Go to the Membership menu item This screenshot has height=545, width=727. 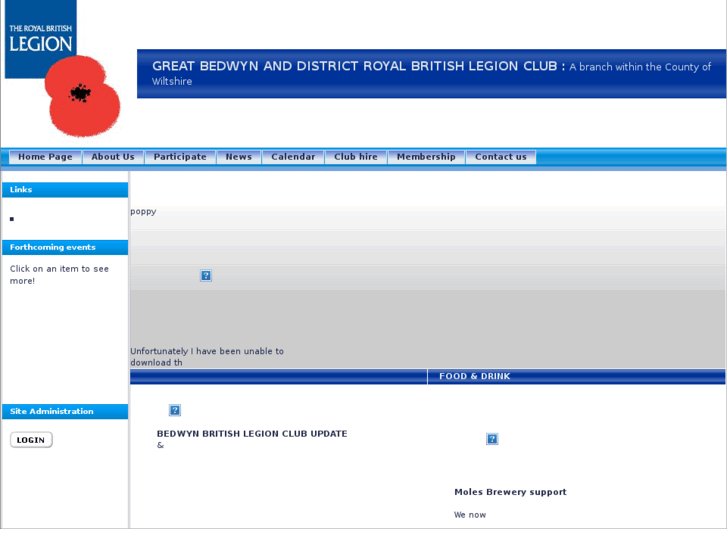click(x=427, y=157)
